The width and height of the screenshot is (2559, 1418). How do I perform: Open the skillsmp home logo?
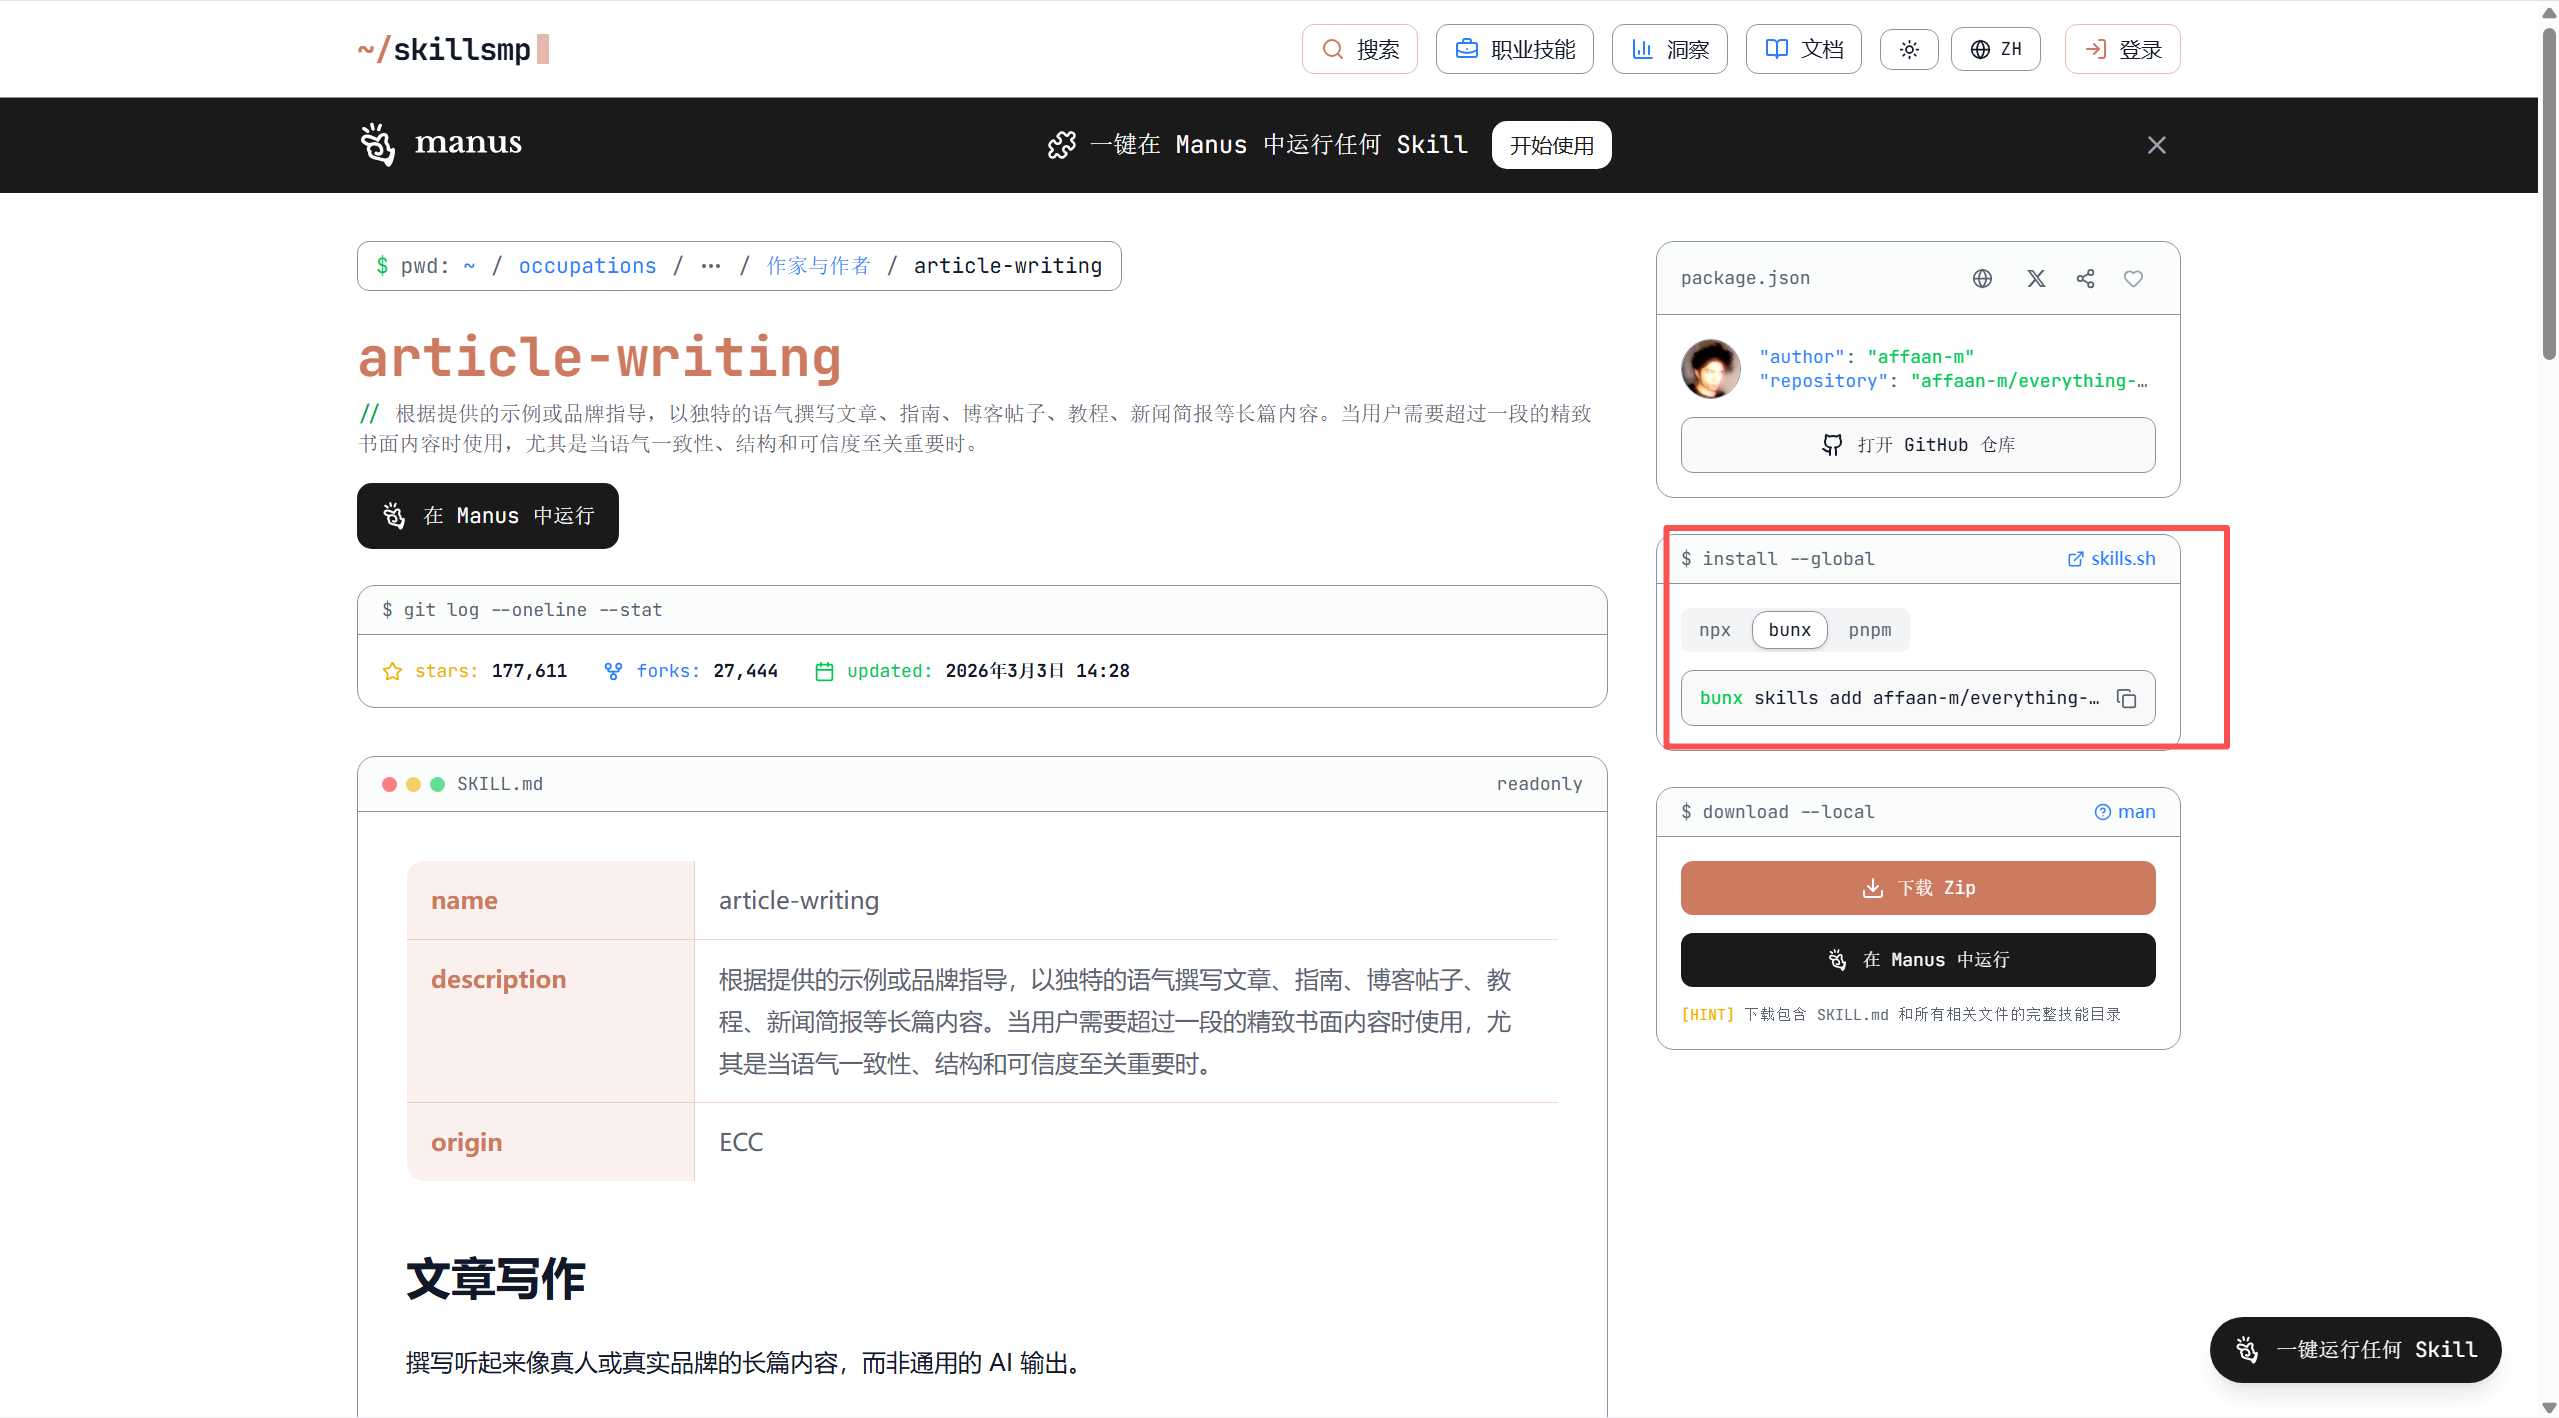[x=453, y=49]
